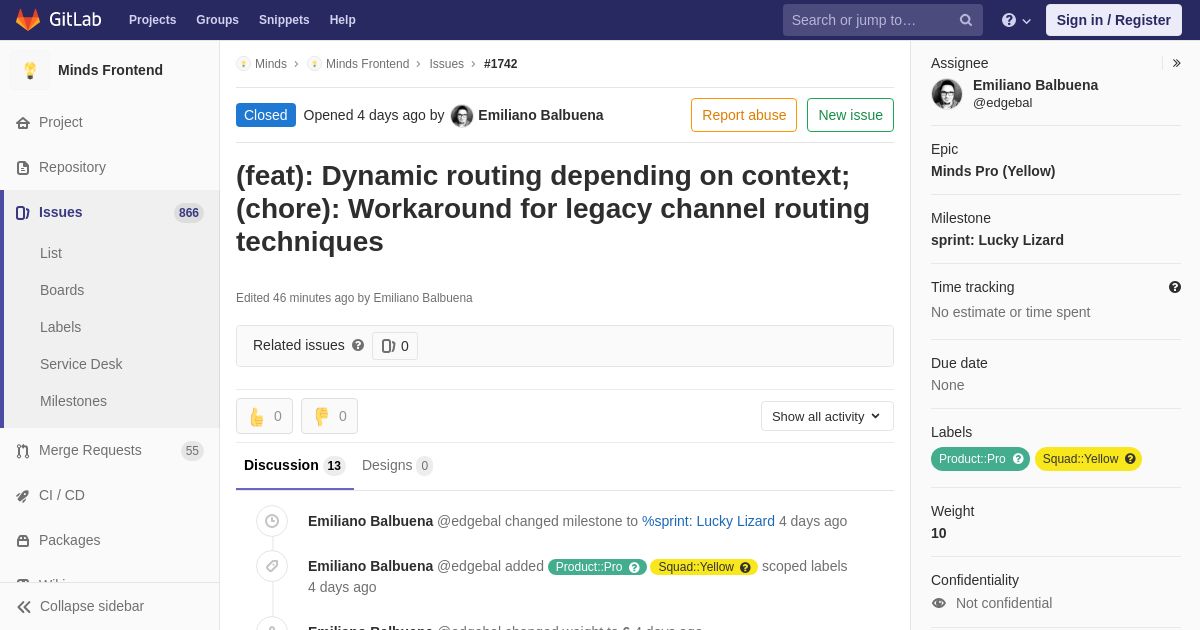
Task: Click the sprint: Lucky Lizard milestone
Action: (997, 240)
